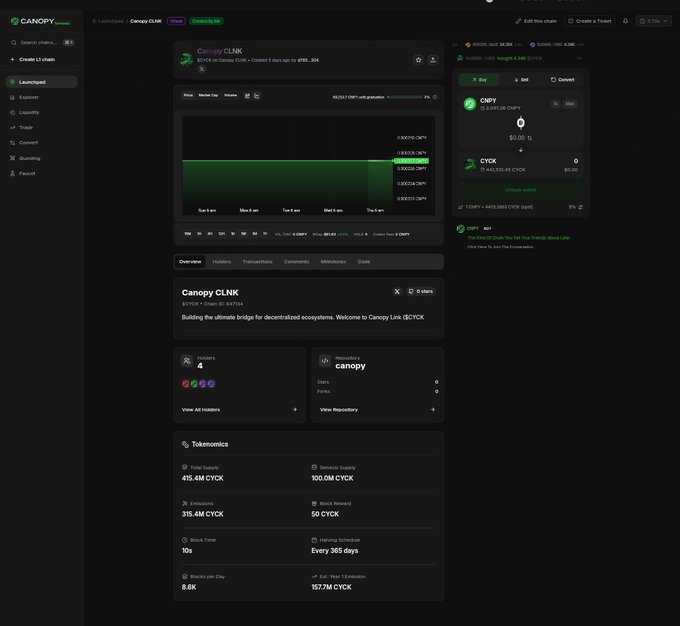Click the rate swap icon before 1 CNPY

(x=461, y=207)
